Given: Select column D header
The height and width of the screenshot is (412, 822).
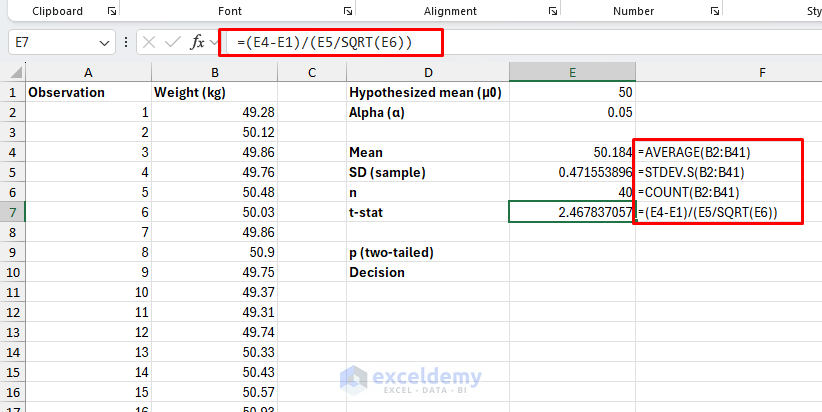Looking at the screenshot, I should coord(428,72).
